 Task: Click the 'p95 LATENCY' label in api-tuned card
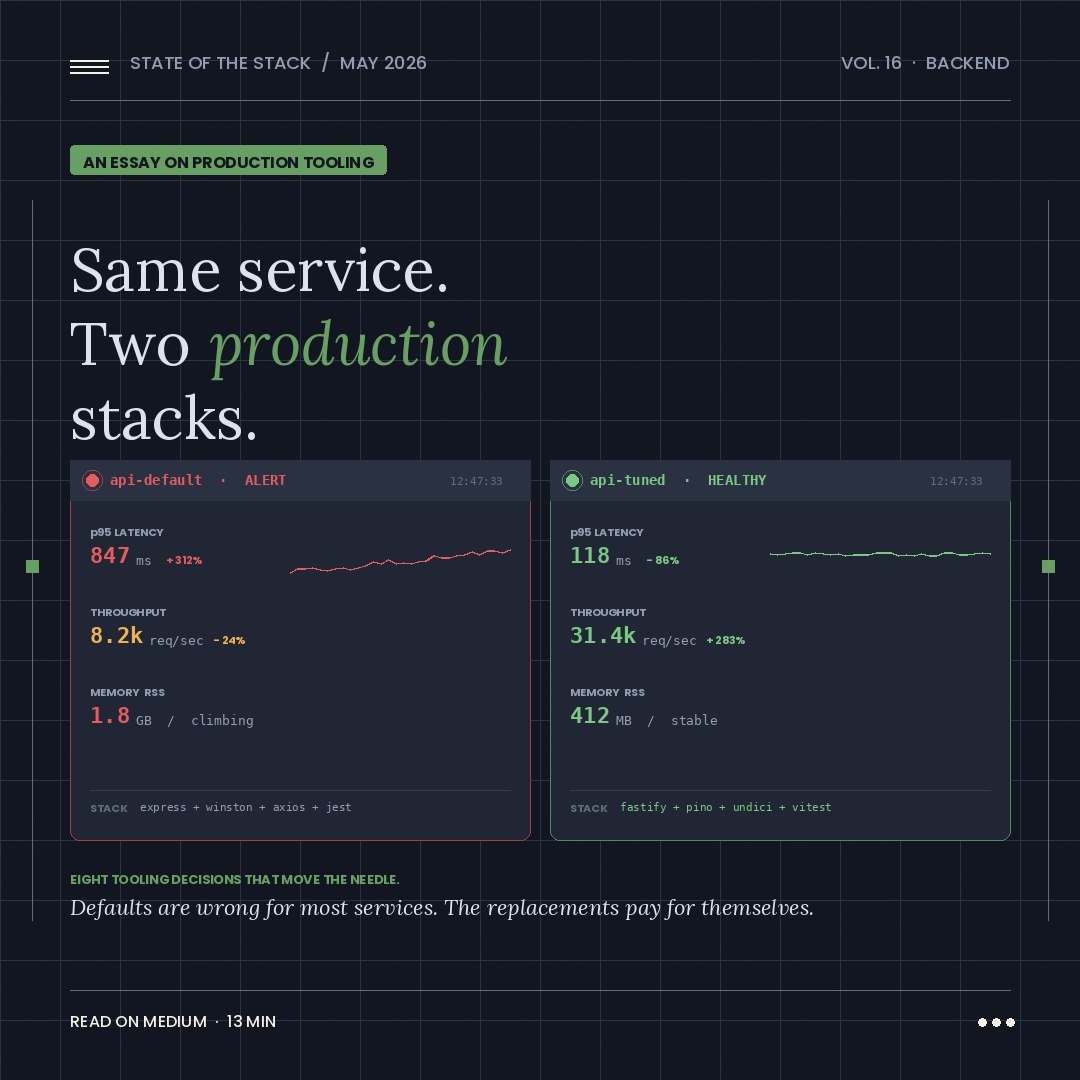607,532
